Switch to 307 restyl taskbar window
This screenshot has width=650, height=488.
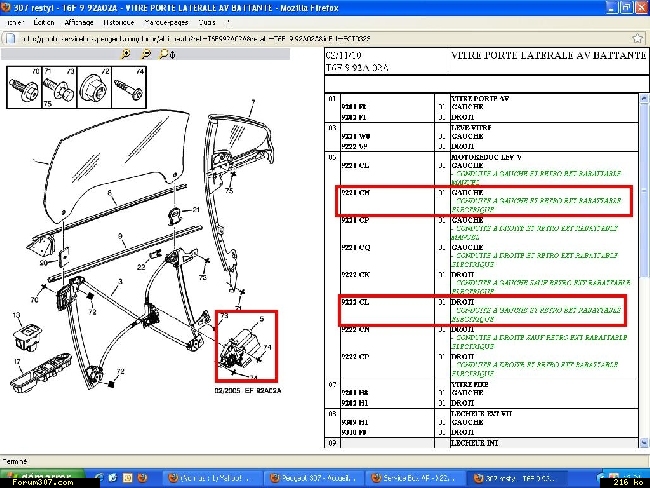(516, 478)
